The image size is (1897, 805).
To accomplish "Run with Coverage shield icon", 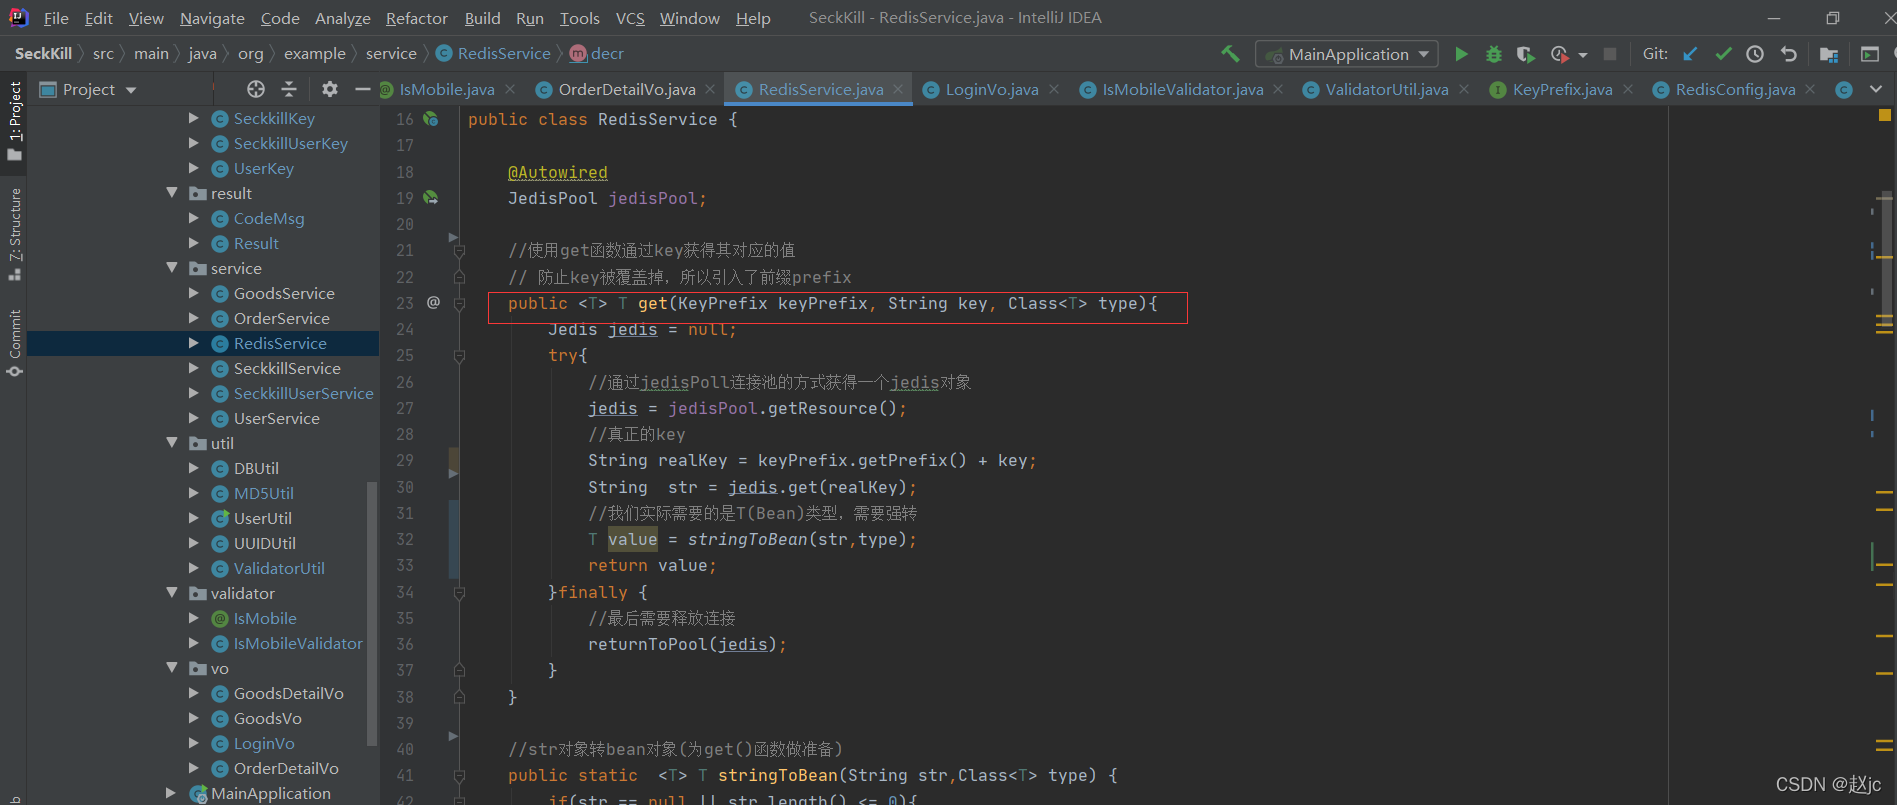I will (1525, 54).
